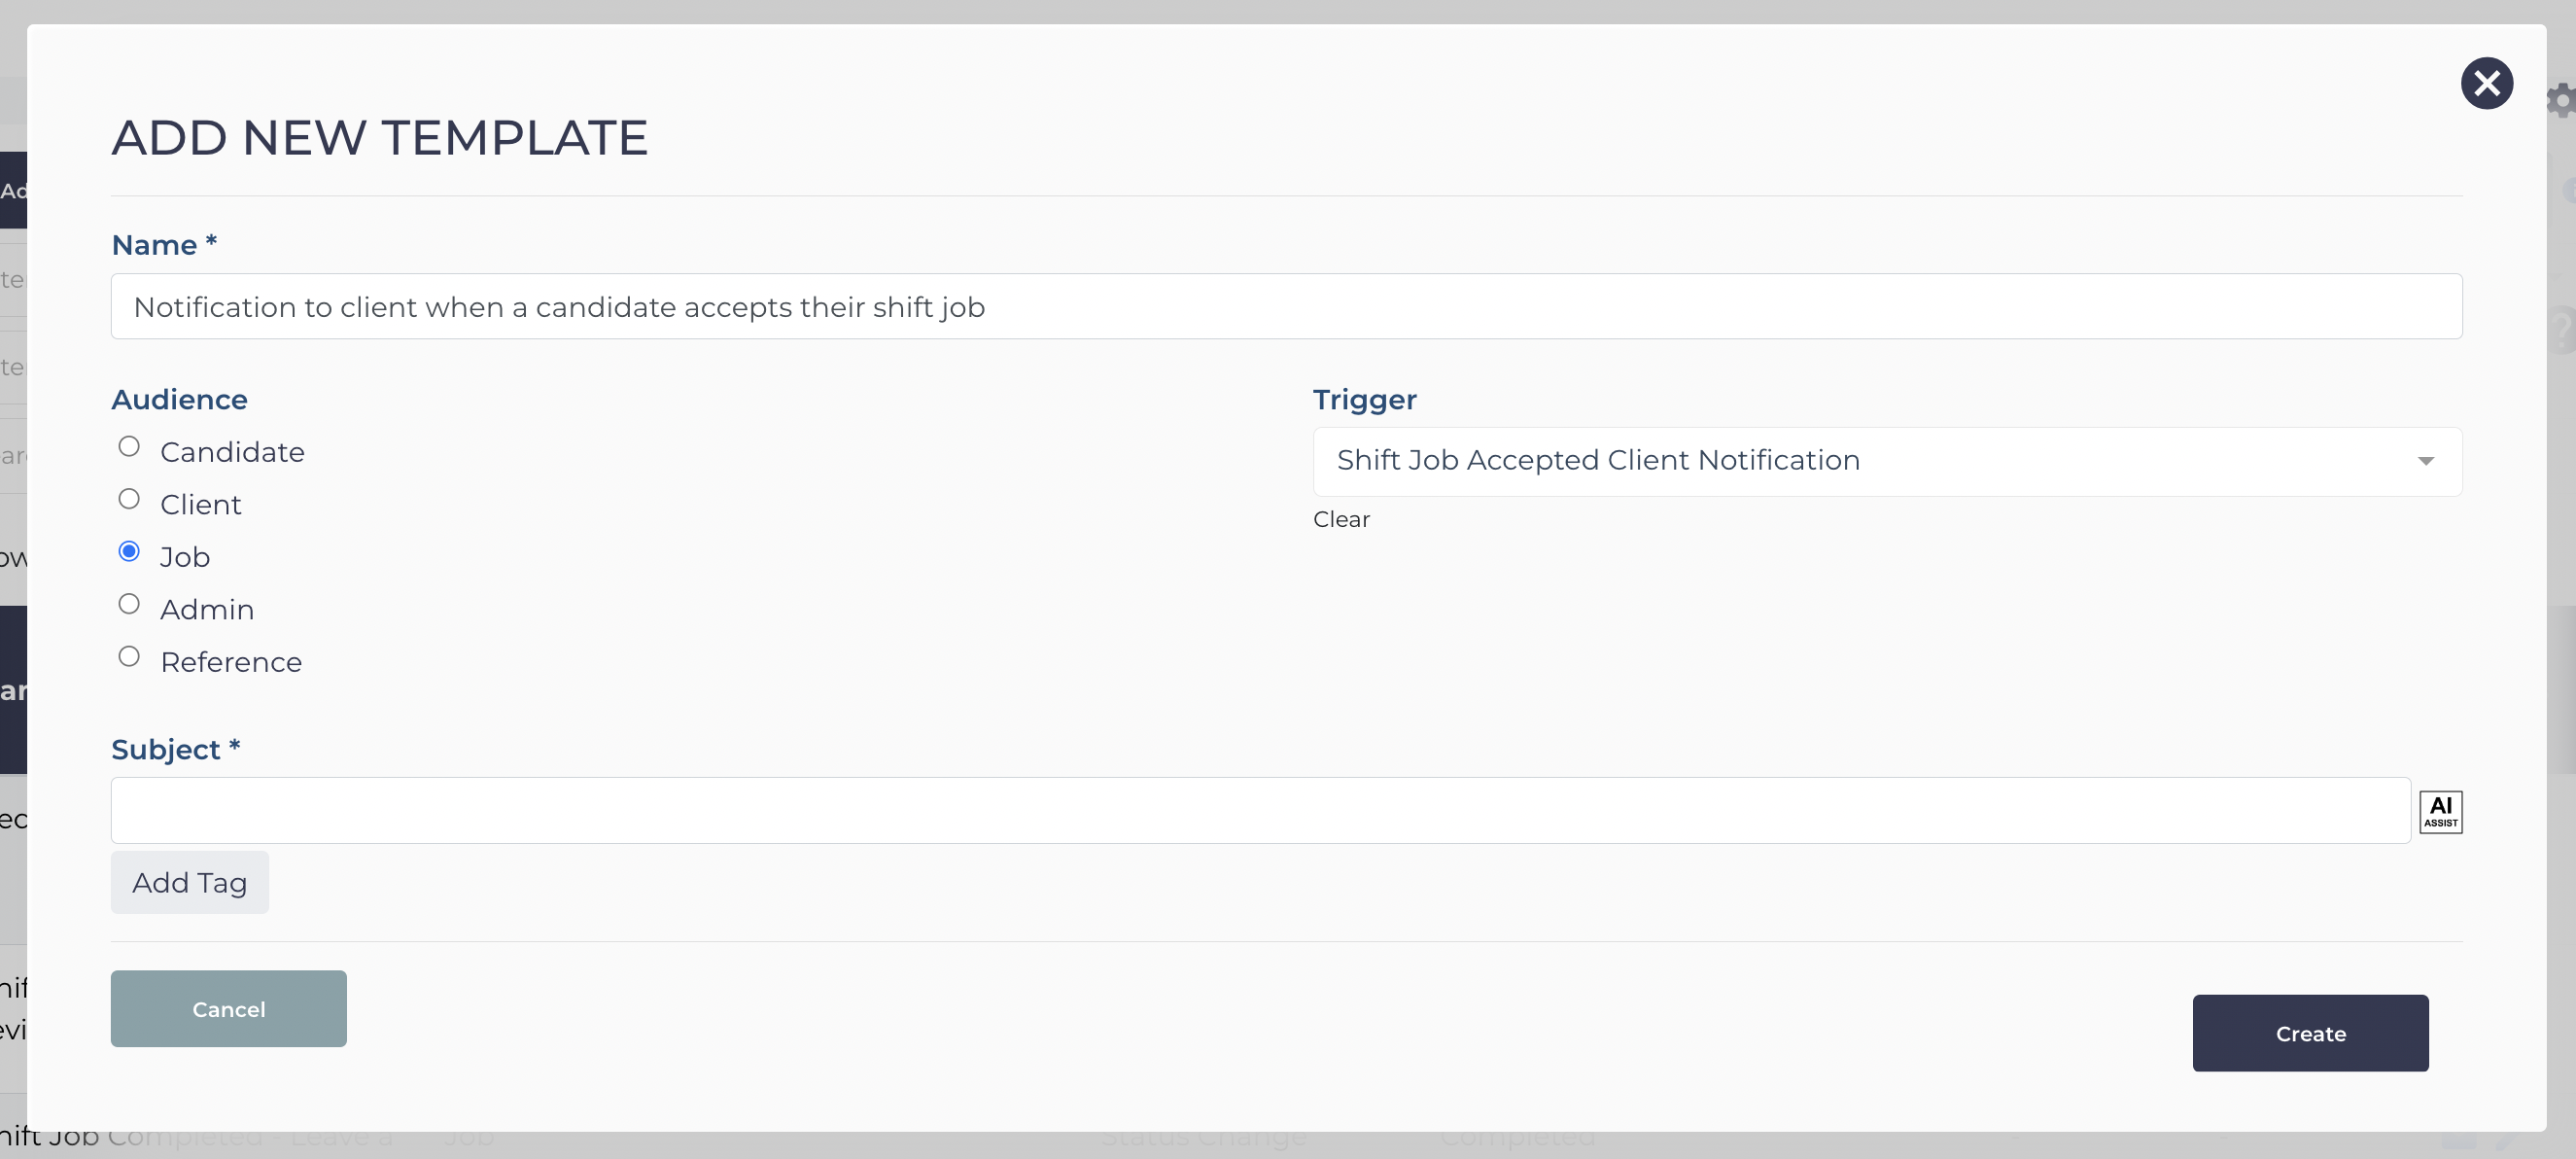Select the Job audience option
The width and height of the screenshot is (2576, 1159).
pos(129,552)
